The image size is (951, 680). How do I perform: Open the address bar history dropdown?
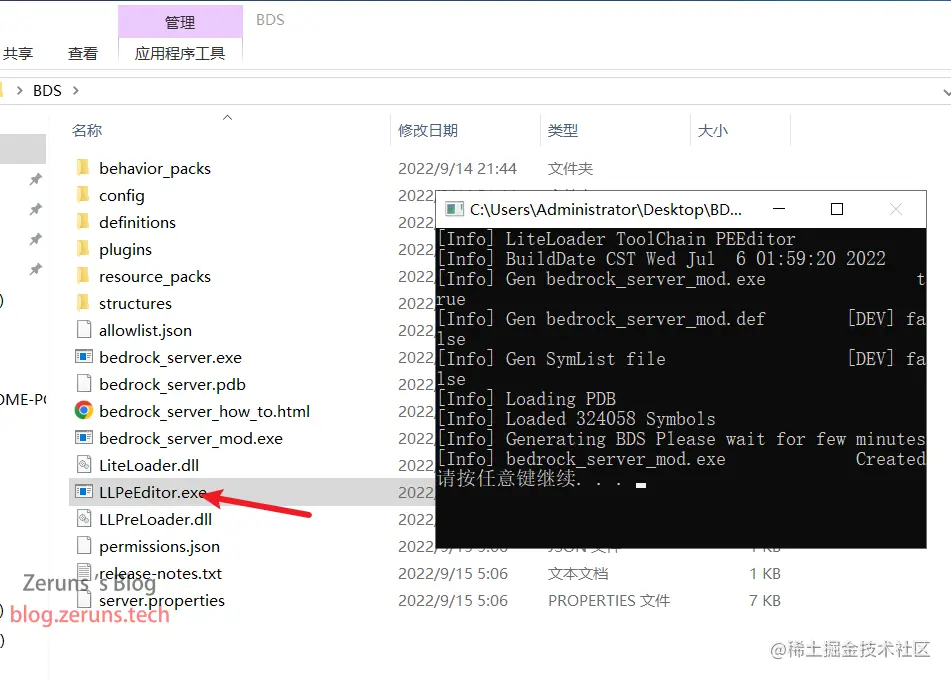(x=946, y=93)
